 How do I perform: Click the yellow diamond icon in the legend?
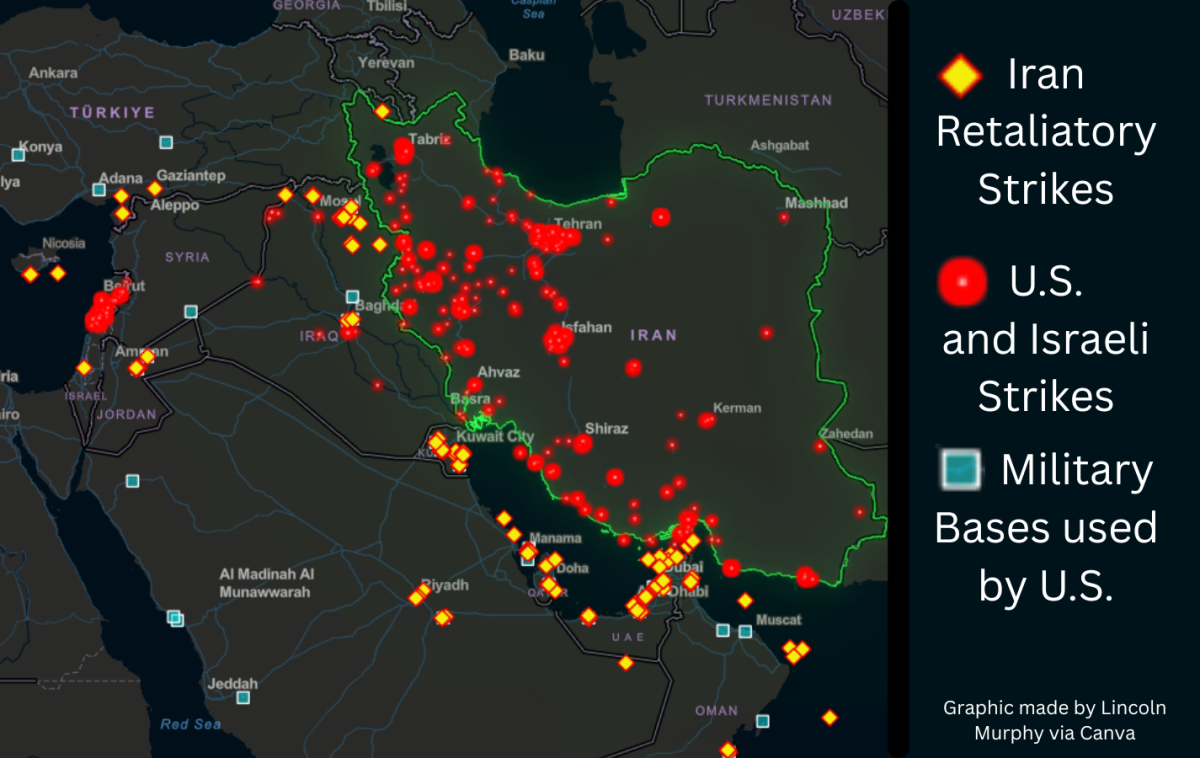(960, 77)
